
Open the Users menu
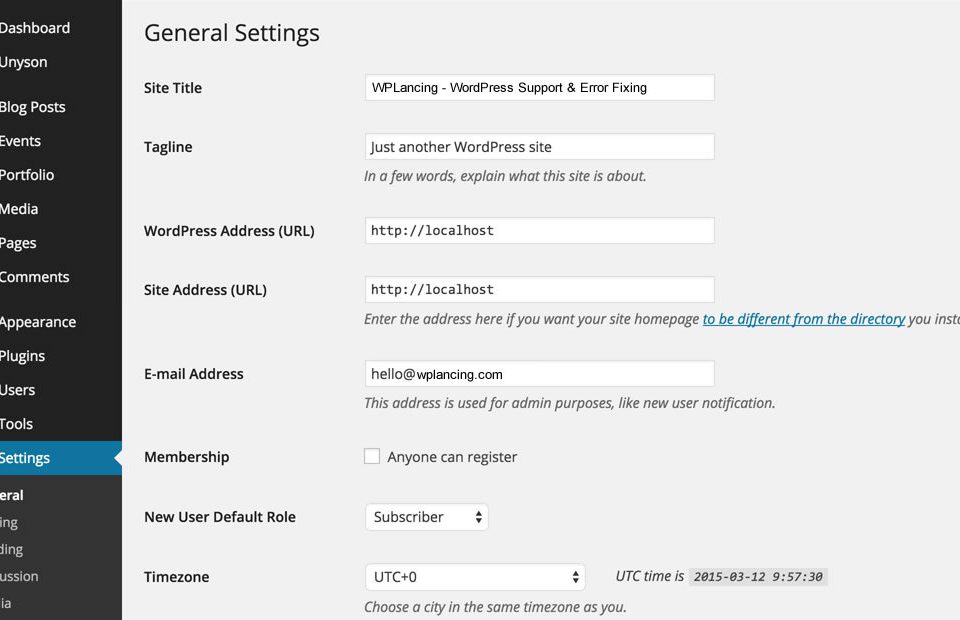click(x=18, y=390)
